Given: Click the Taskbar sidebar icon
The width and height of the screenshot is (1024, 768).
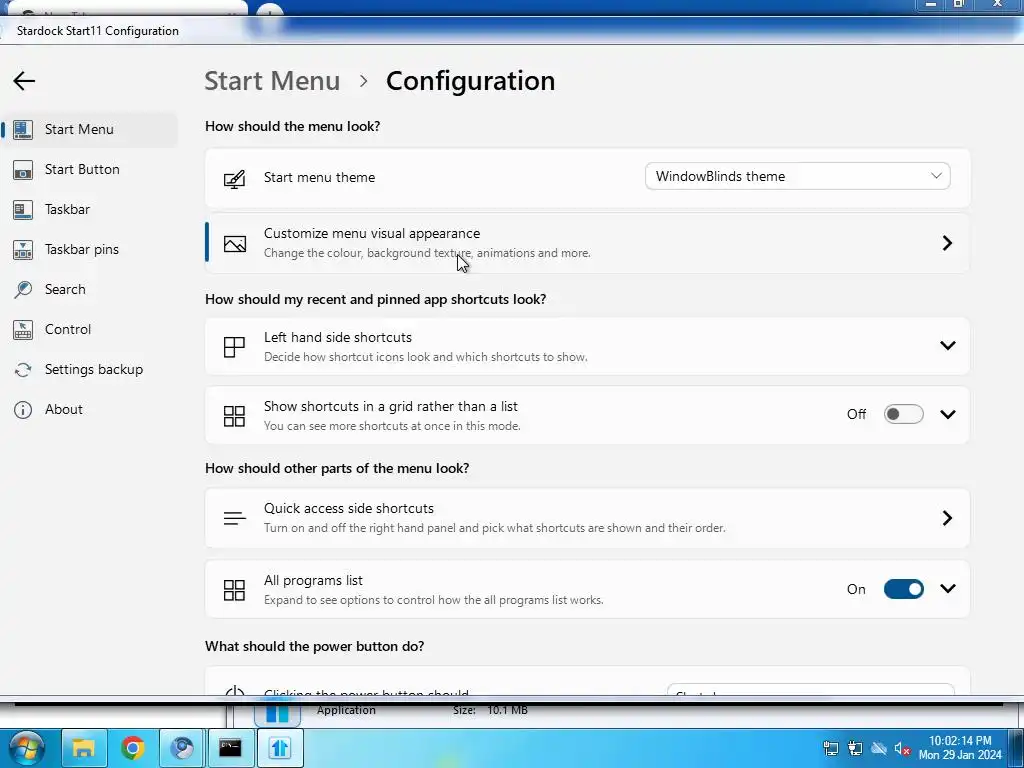Looking at the screenshot, I should pyautogui.click(x=23, y=210).
